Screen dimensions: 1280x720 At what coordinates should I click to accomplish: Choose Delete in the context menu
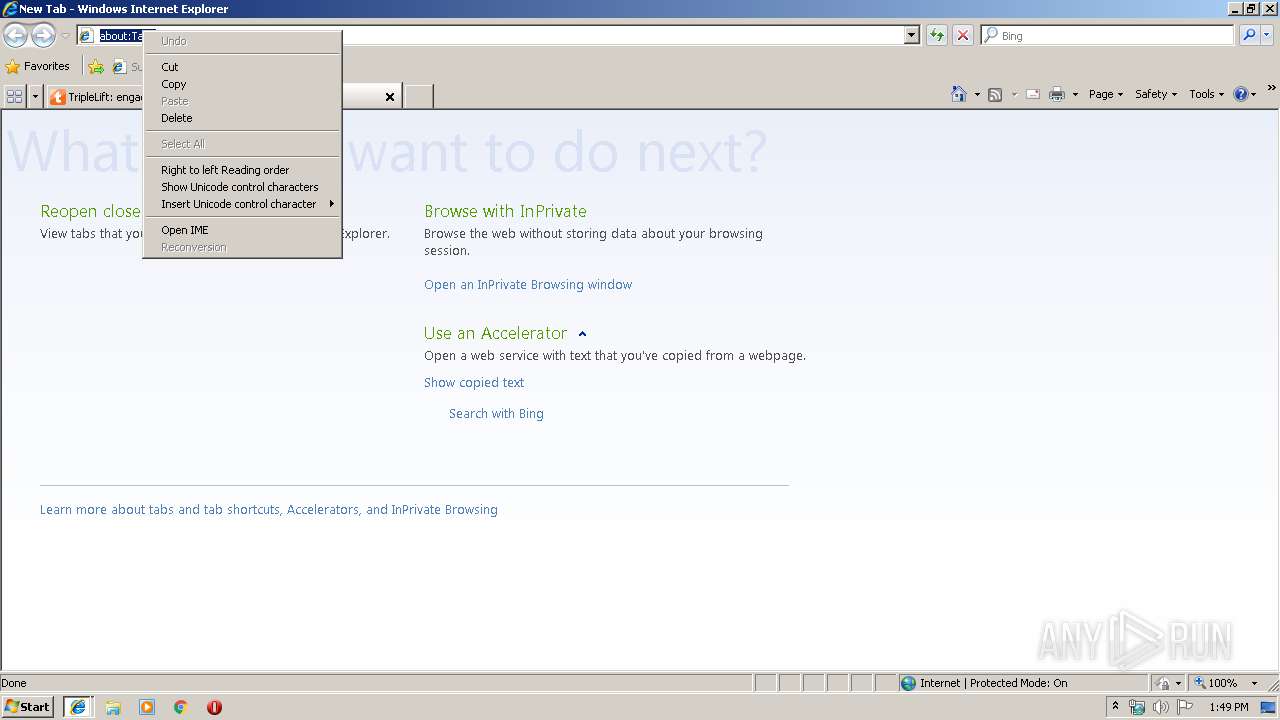point(243,118)
